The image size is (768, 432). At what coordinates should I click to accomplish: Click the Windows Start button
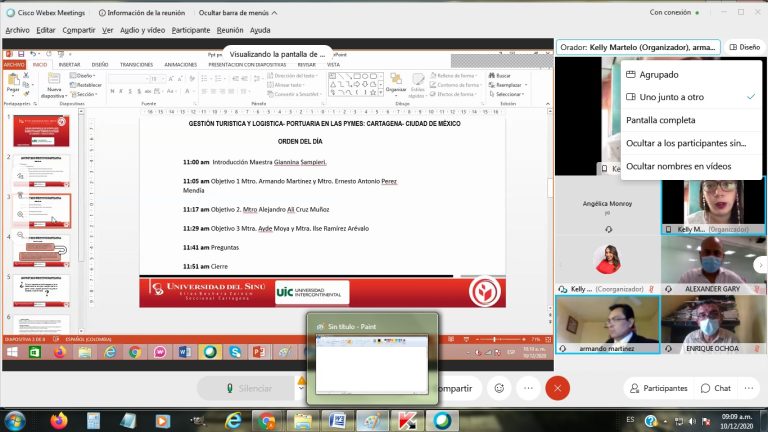tap(14, 420)
